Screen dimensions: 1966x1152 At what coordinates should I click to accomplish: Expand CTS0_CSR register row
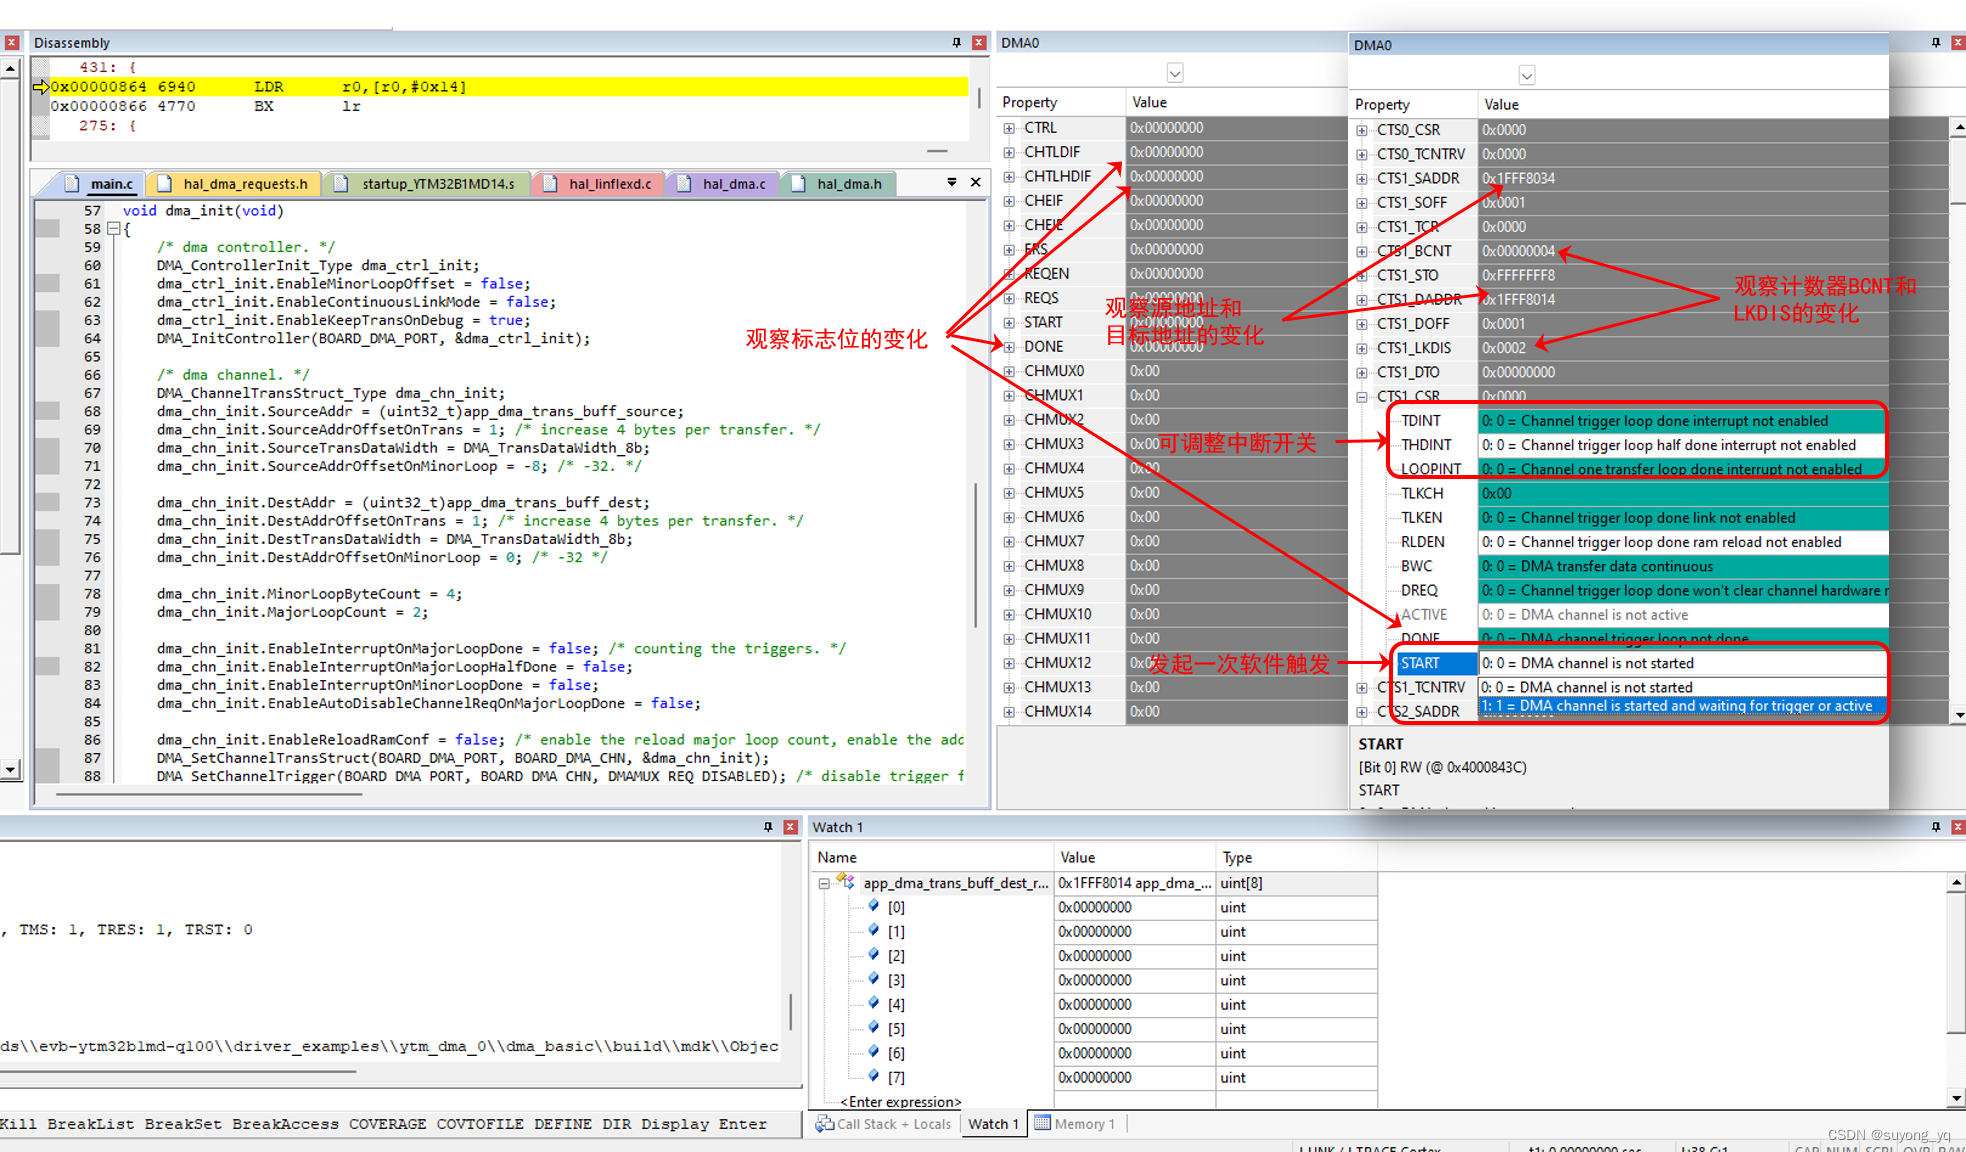pyautogui.click(x=1362, y=130)
